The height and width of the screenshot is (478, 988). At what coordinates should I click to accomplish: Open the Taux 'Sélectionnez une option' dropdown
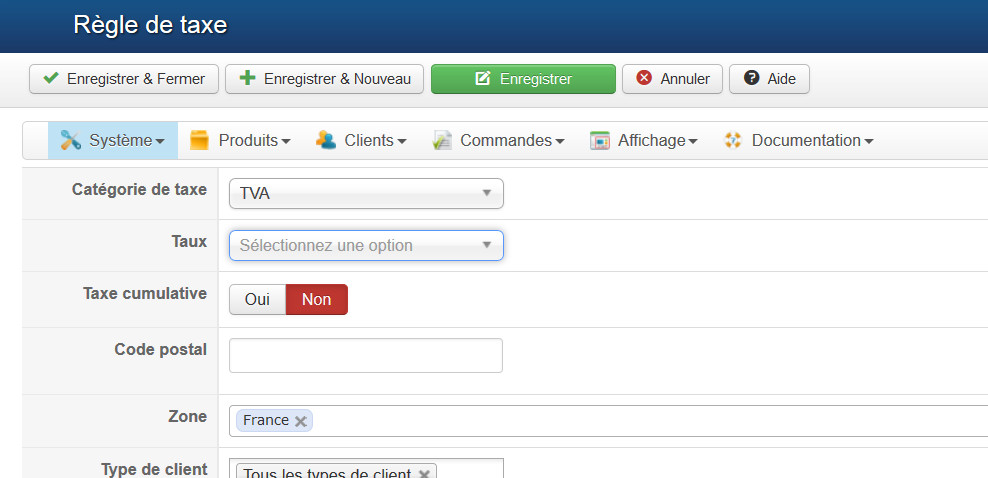[366, 246]
